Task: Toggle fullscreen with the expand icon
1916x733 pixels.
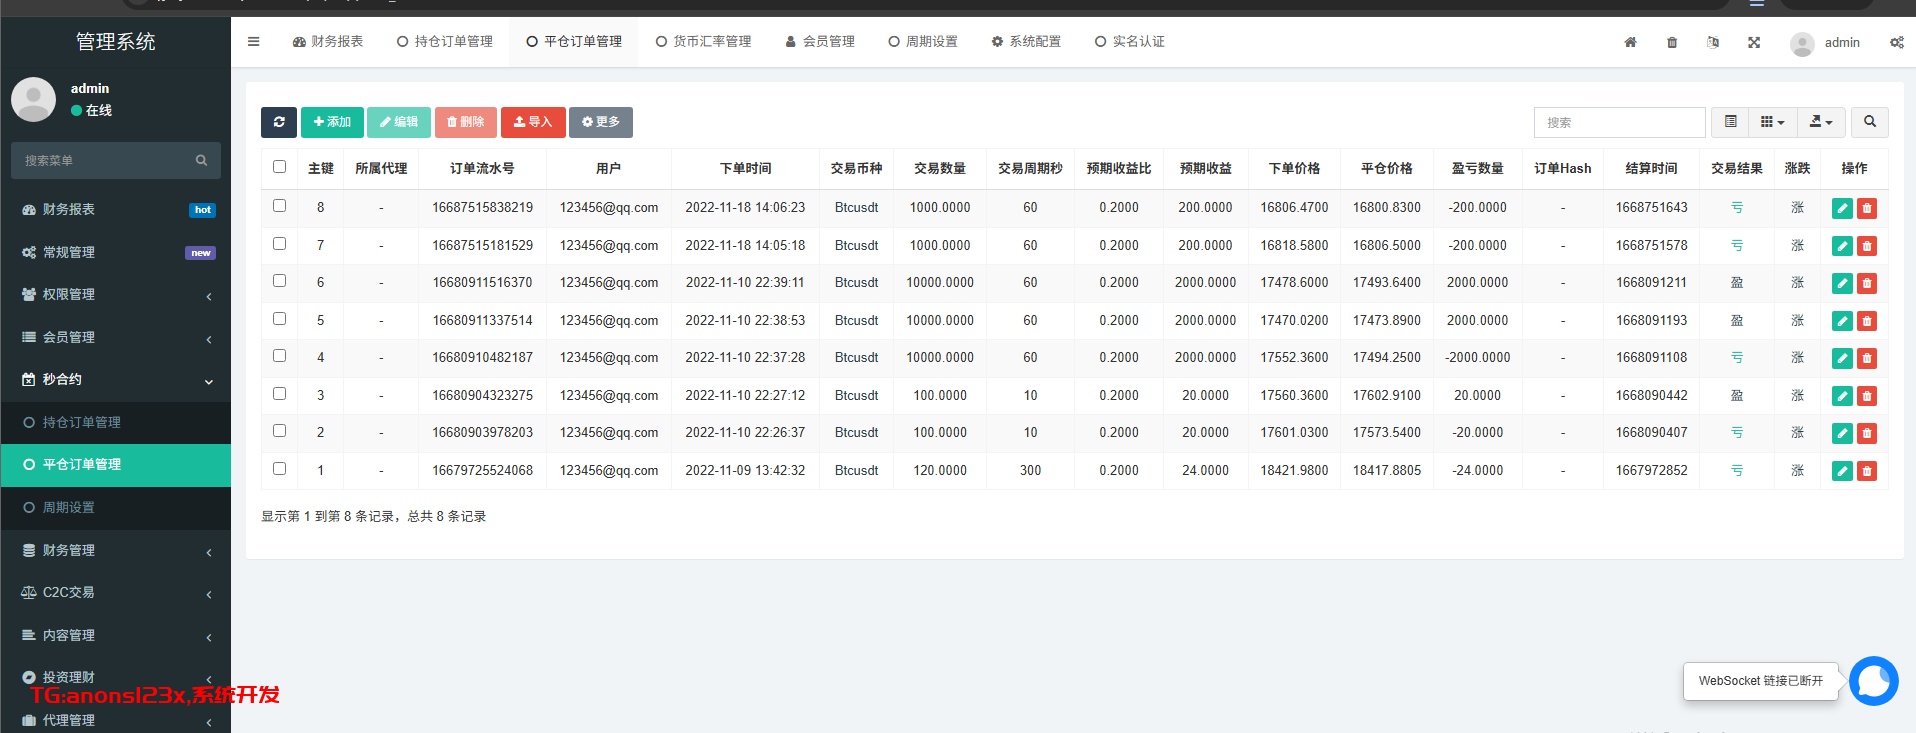Action: coord(1754,42)
